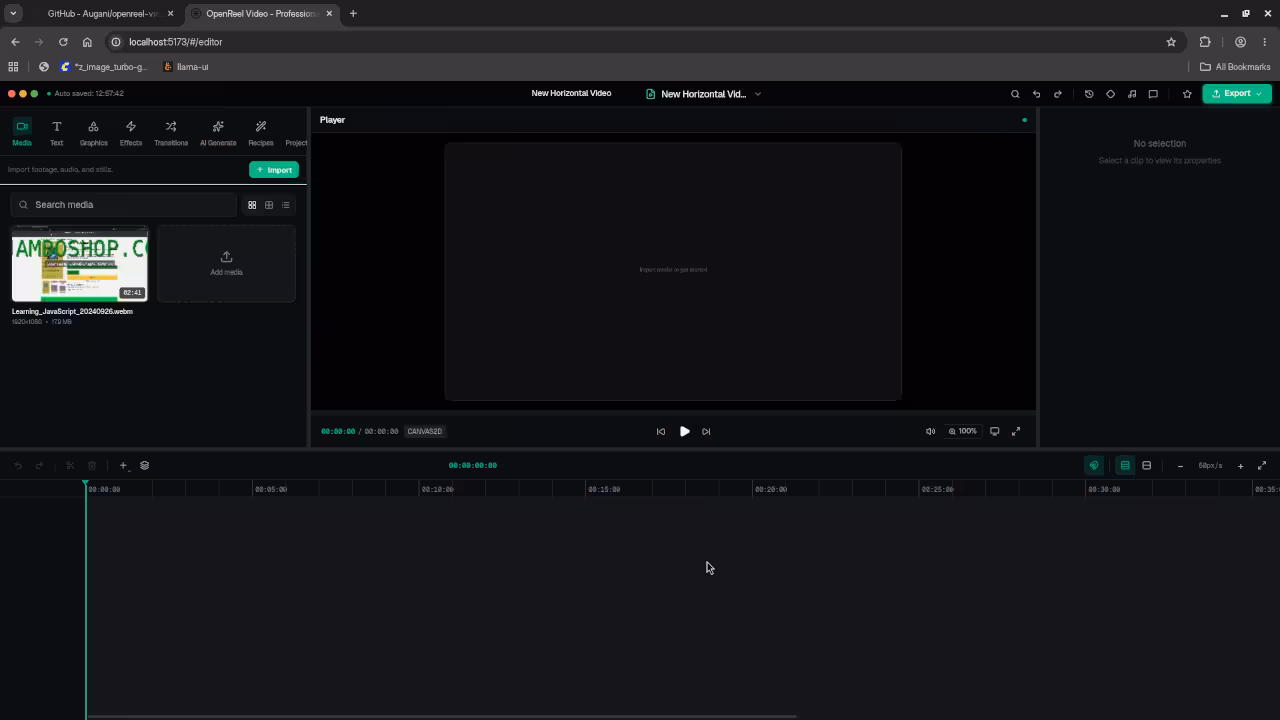The width and height of the screenshot is (1280, 720).
Task: Open the Transitions tab
Action: pyautogui.click(x=171, y=132)
